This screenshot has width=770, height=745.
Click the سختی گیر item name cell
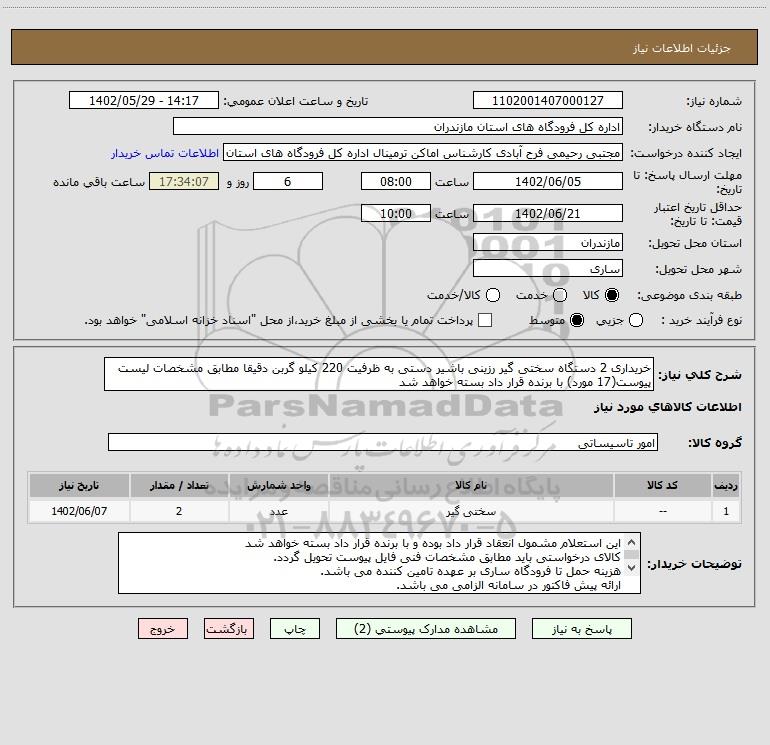coord(471,511)
